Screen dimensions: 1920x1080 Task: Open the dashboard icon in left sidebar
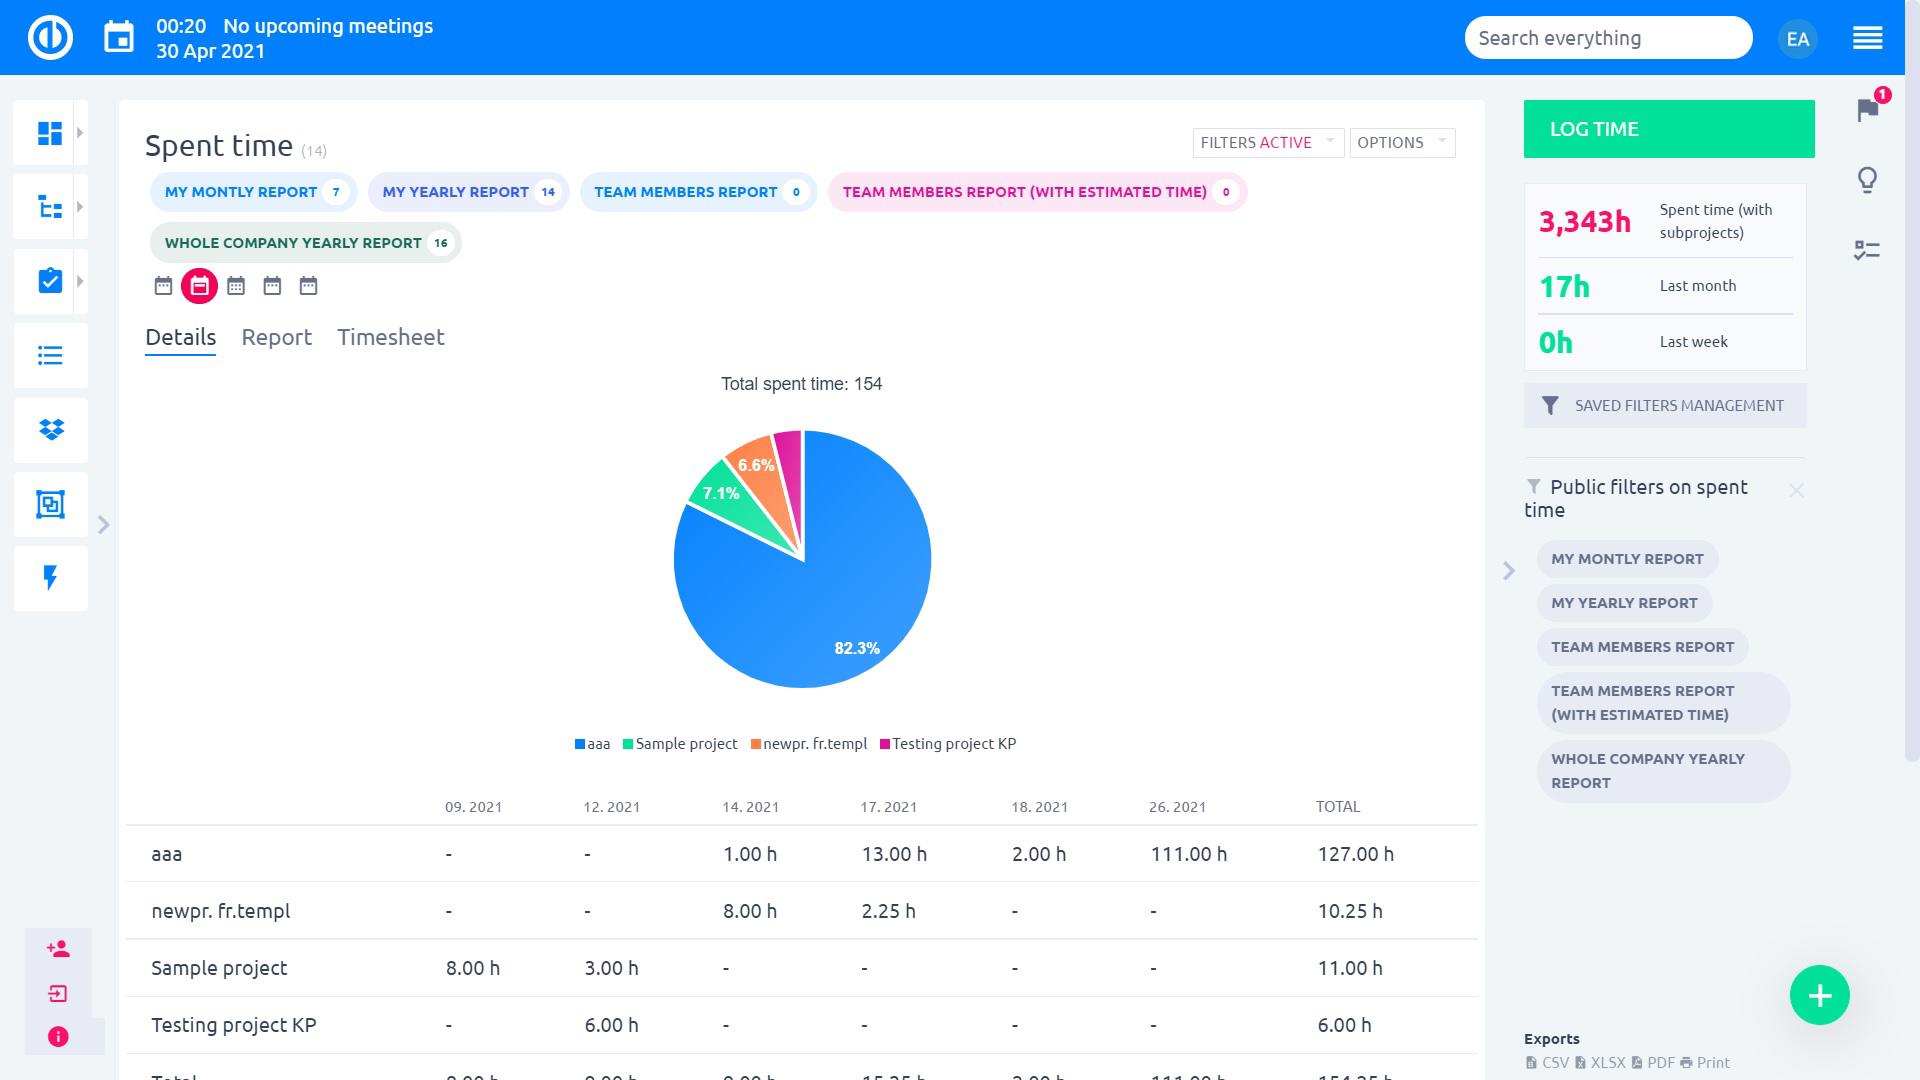click(49, 133)
